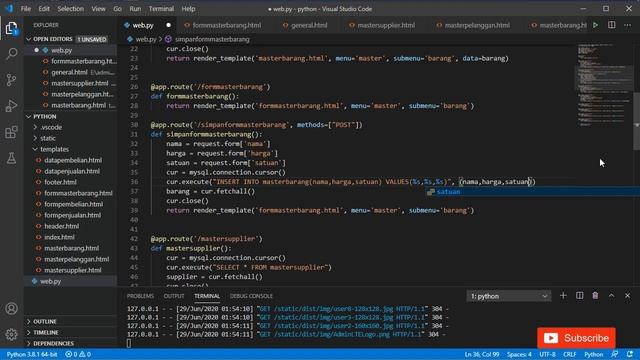Split the terminal panel
Image resolution: width=640 pixels, height=360 pixels.
580,296
